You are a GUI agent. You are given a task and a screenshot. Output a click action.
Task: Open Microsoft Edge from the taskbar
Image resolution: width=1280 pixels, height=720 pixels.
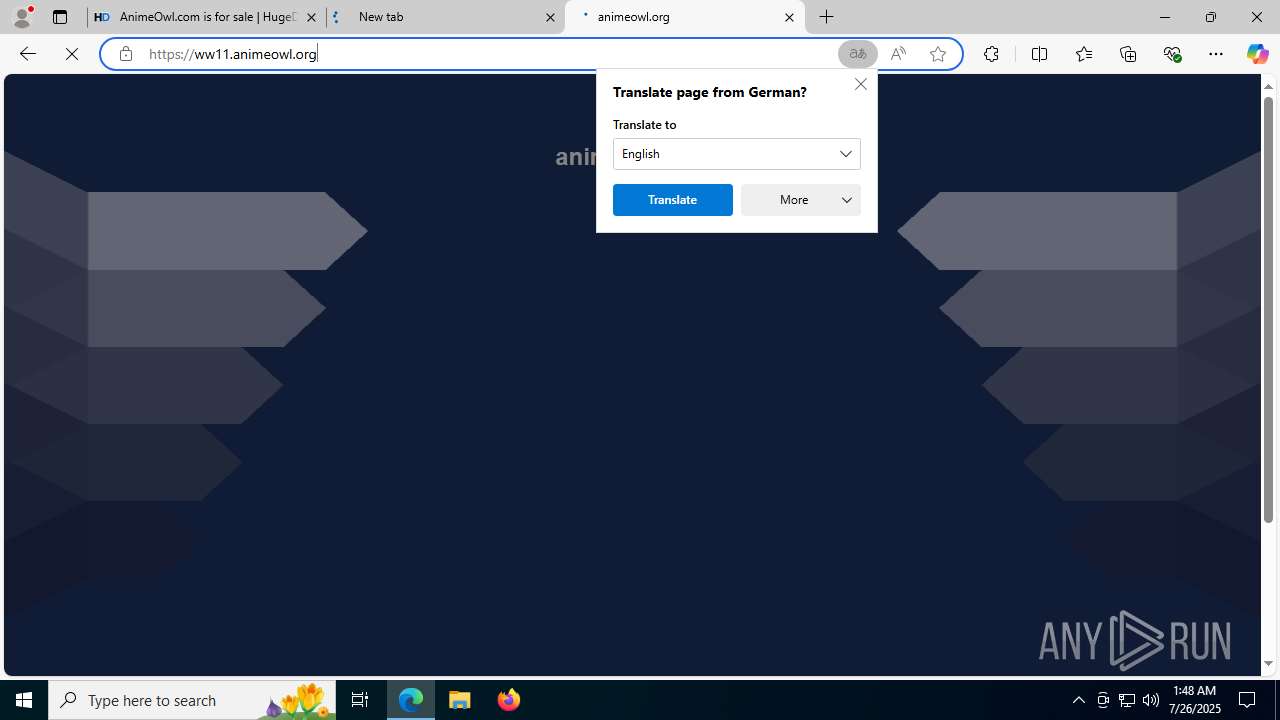[411, 700]
